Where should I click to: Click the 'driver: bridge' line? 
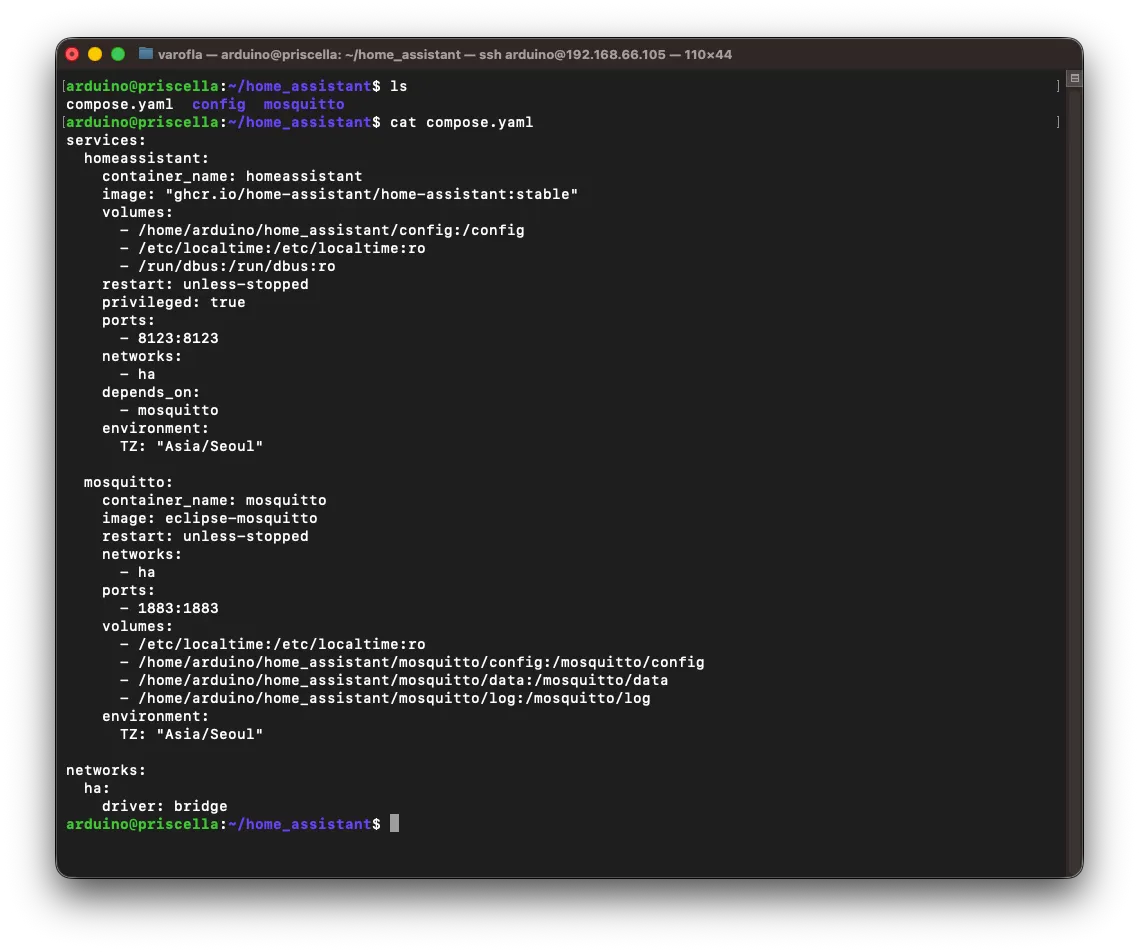coord(164,807)
